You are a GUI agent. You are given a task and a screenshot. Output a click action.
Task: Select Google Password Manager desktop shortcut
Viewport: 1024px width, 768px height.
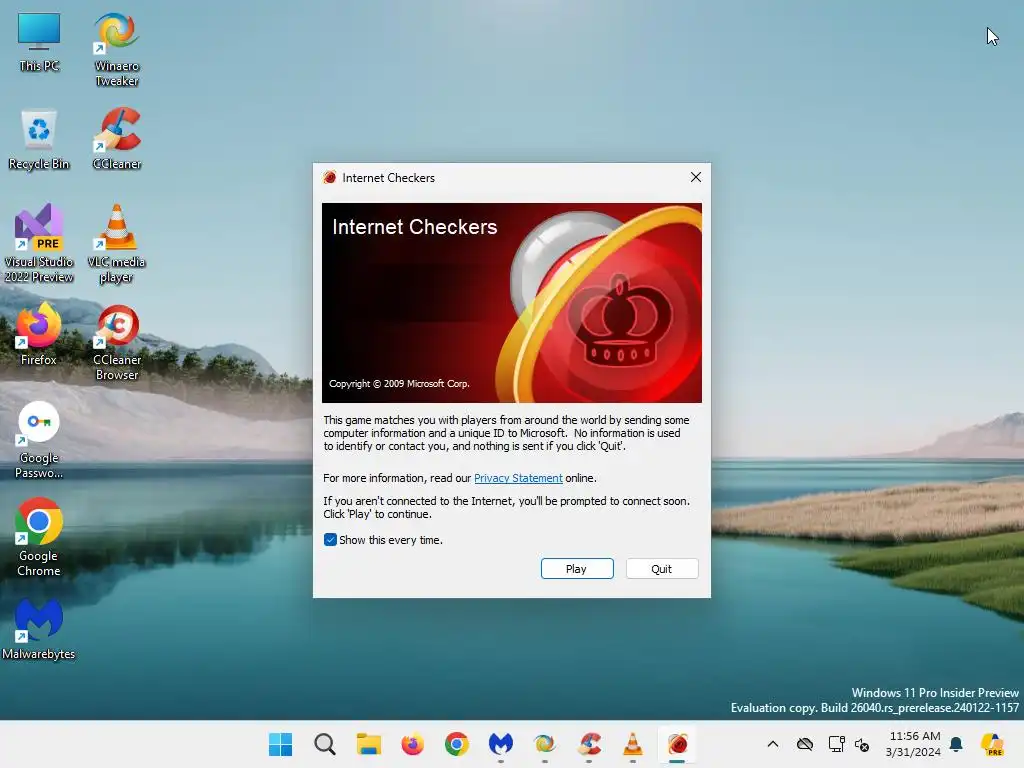pyautogui.click(x=39, y=441)
